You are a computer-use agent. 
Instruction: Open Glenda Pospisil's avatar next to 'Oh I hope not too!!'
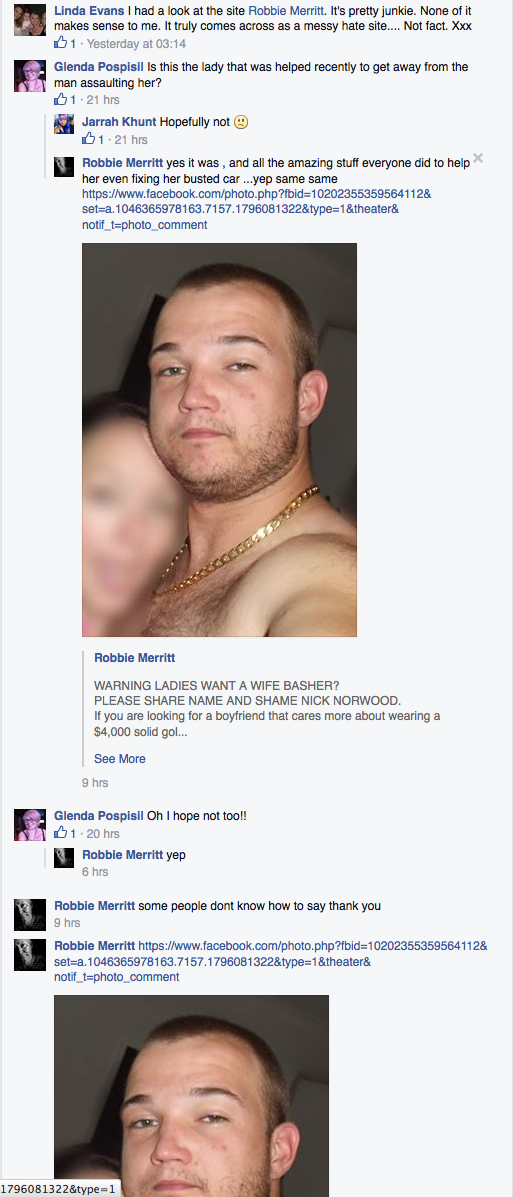pyautogui.click(x=30, y=824)
